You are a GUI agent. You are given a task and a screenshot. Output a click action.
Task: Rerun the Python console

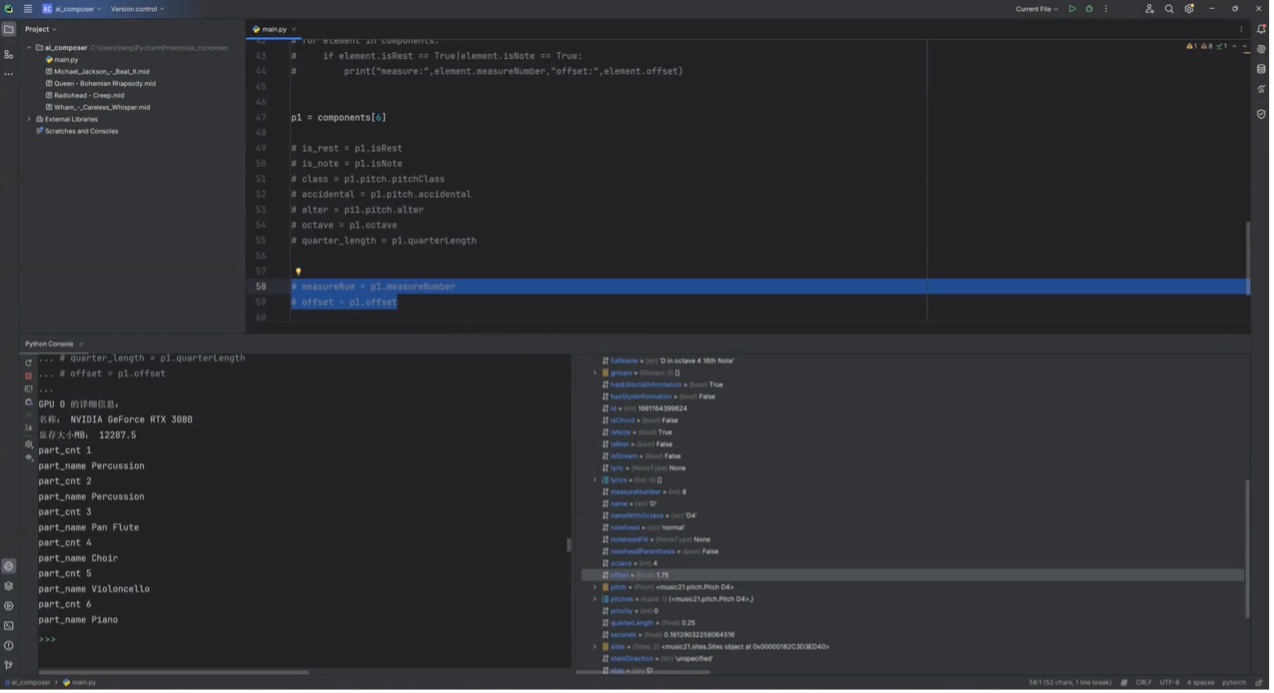click(28, 363)
